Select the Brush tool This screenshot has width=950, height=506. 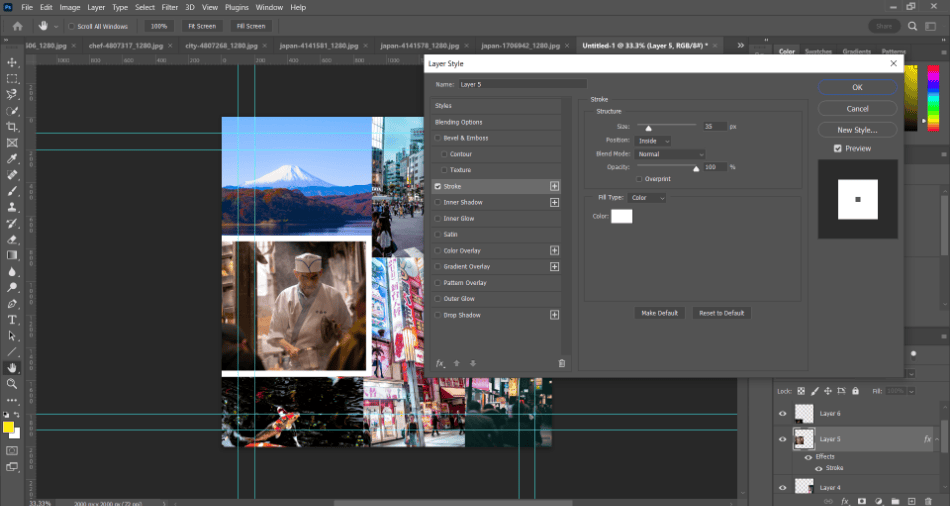point(12,191)
